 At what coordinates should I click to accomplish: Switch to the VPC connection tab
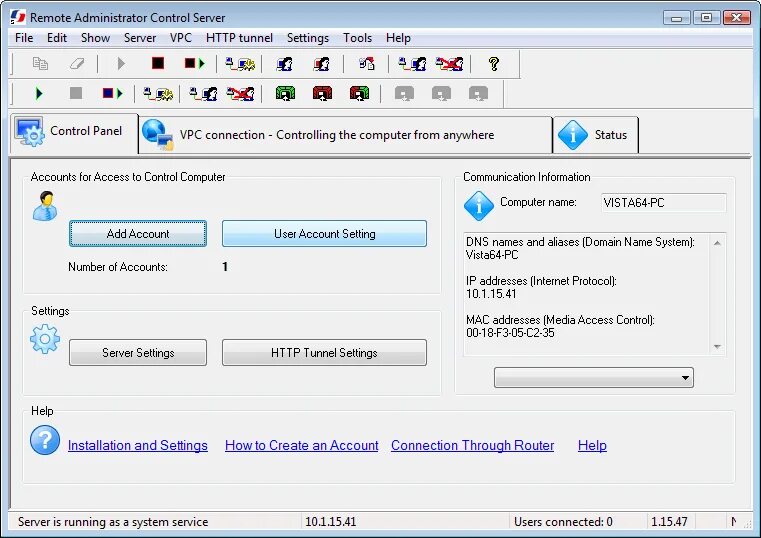pyautogui.click(x=345, y=135)
